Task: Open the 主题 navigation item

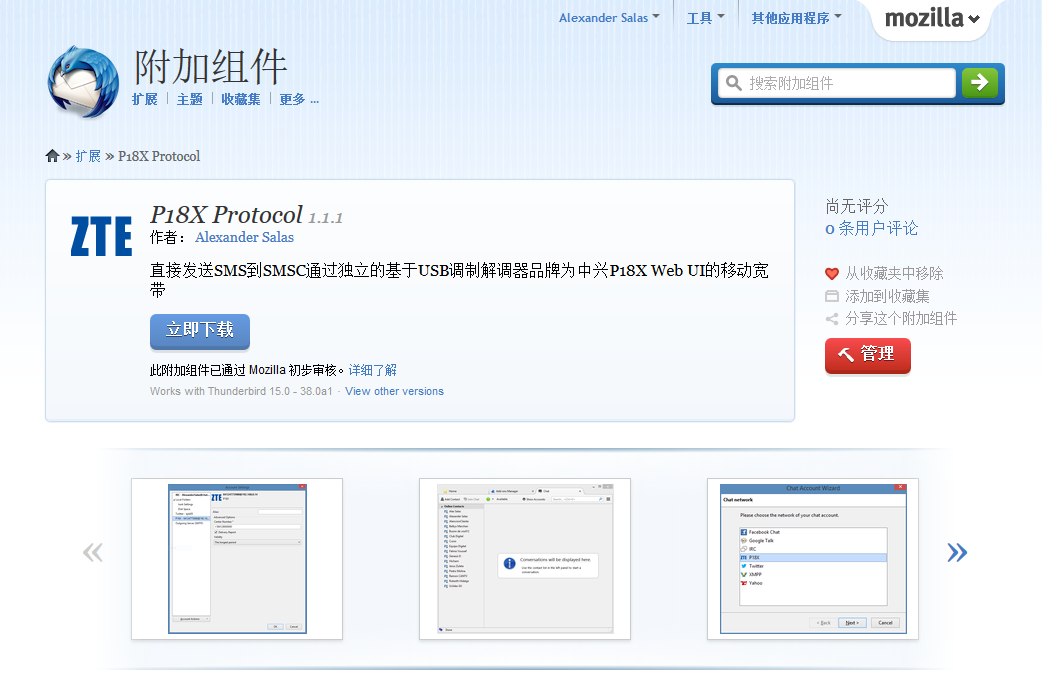Action: point(189,100)
